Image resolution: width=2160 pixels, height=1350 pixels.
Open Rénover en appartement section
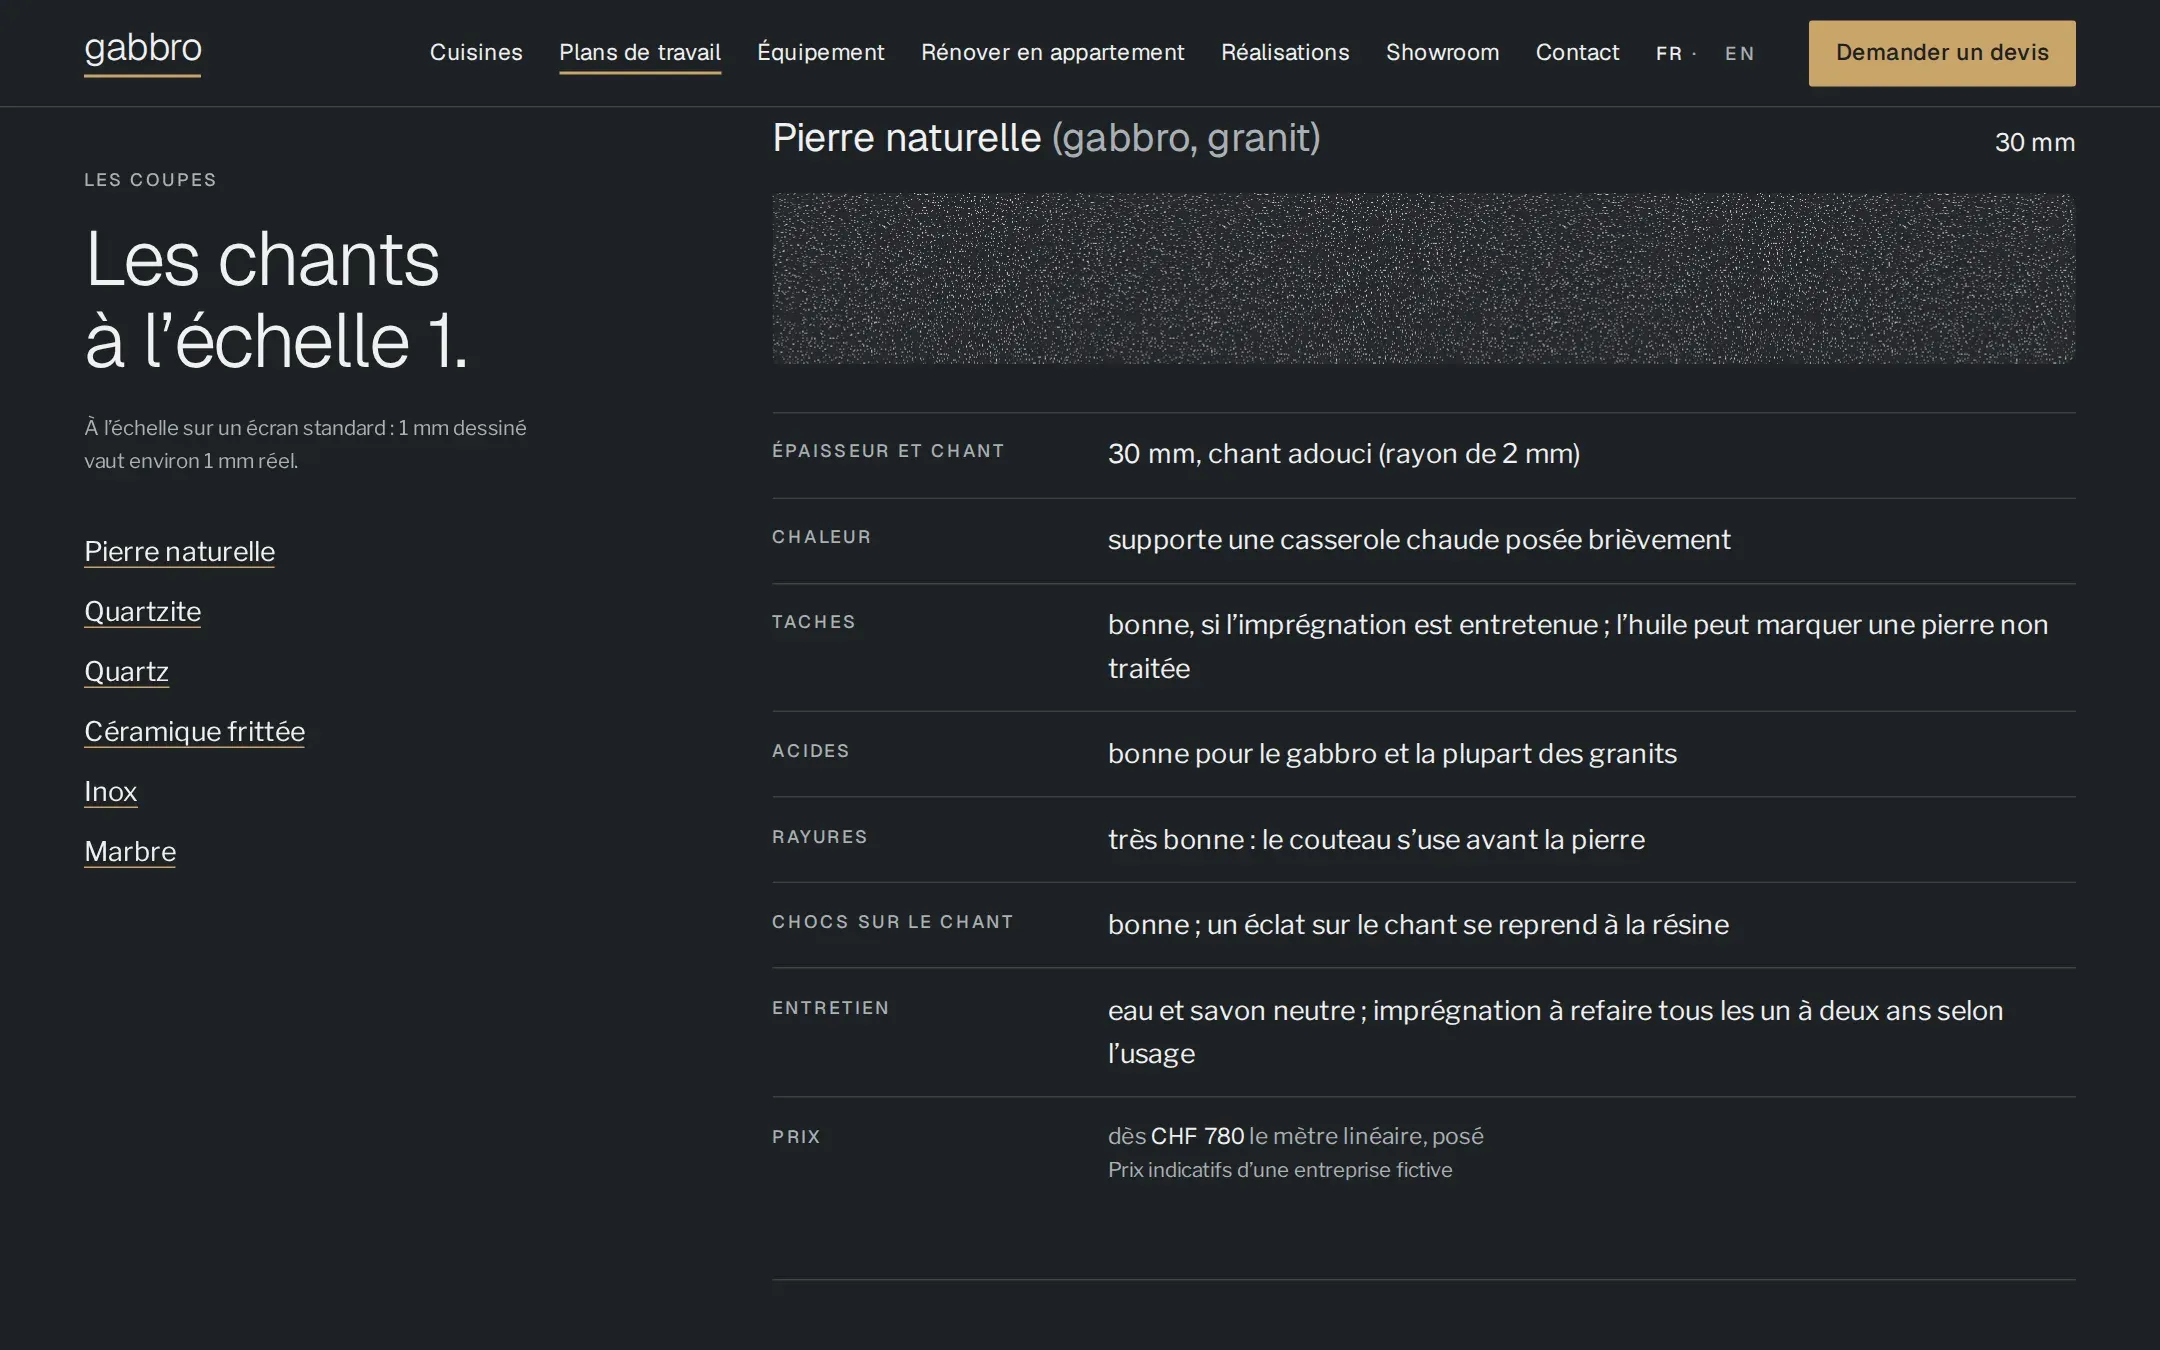1053,52
